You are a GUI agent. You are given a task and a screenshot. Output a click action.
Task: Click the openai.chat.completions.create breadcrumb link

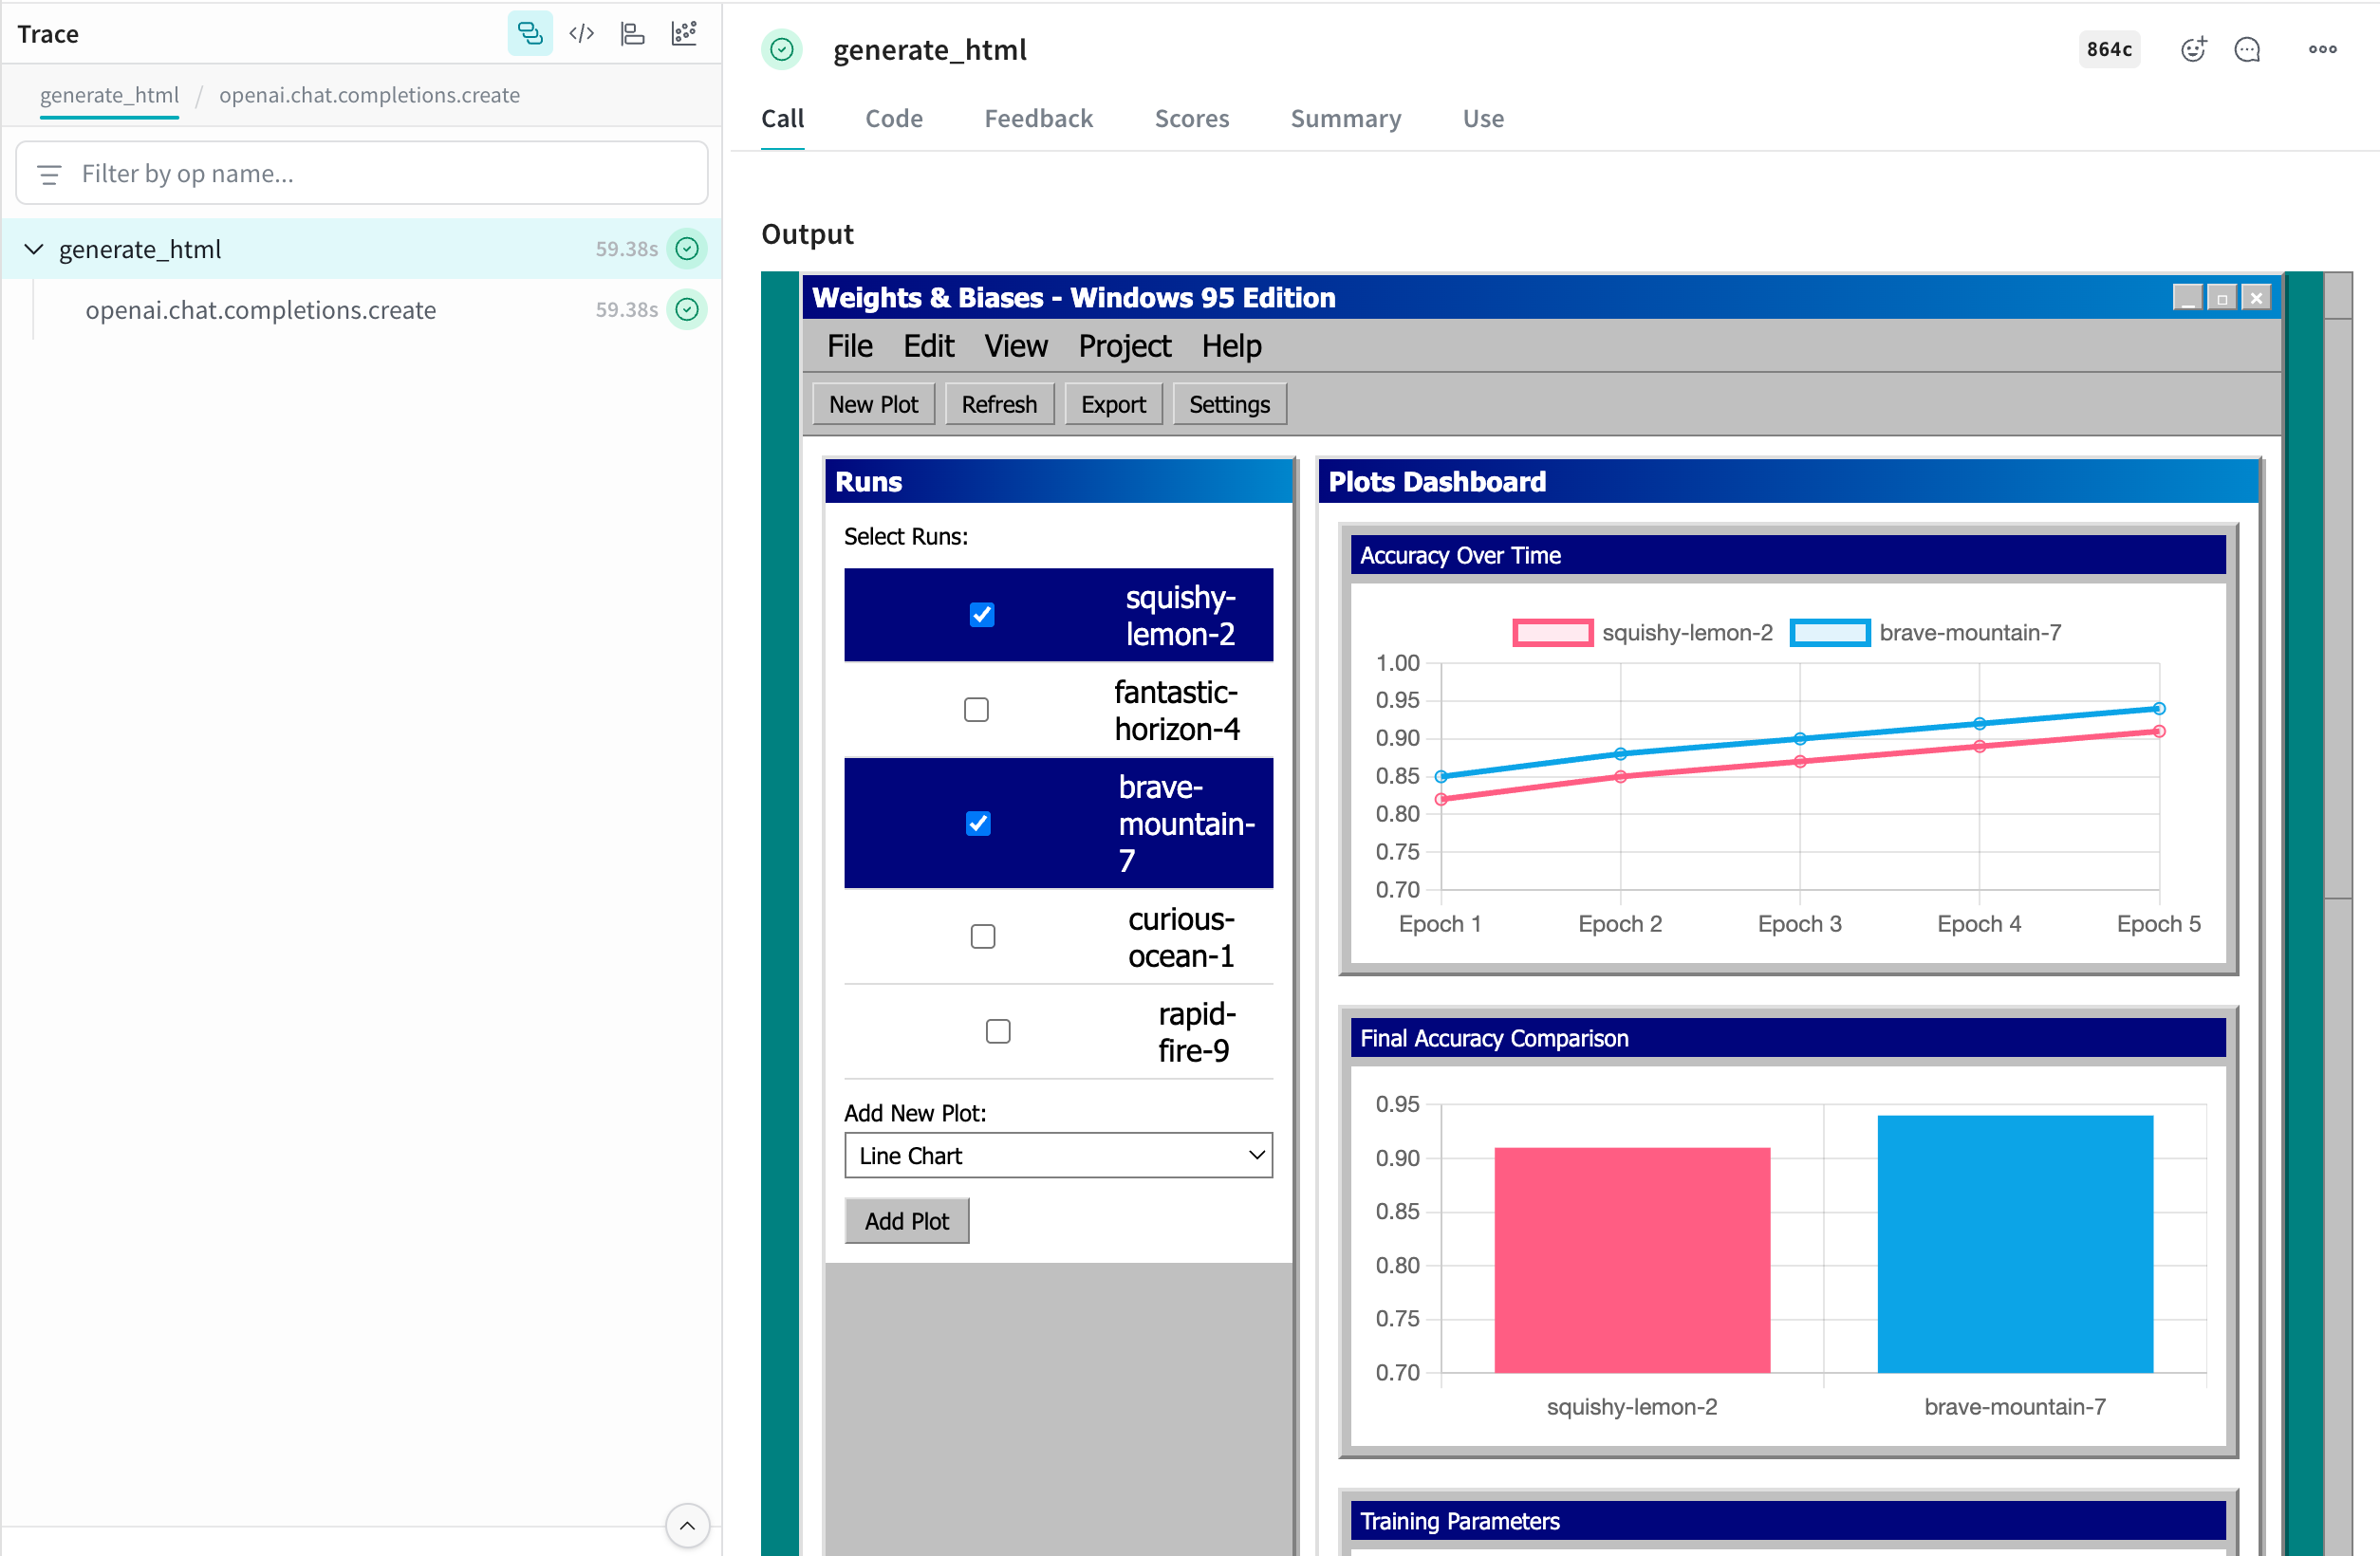(x=369, y=95)
